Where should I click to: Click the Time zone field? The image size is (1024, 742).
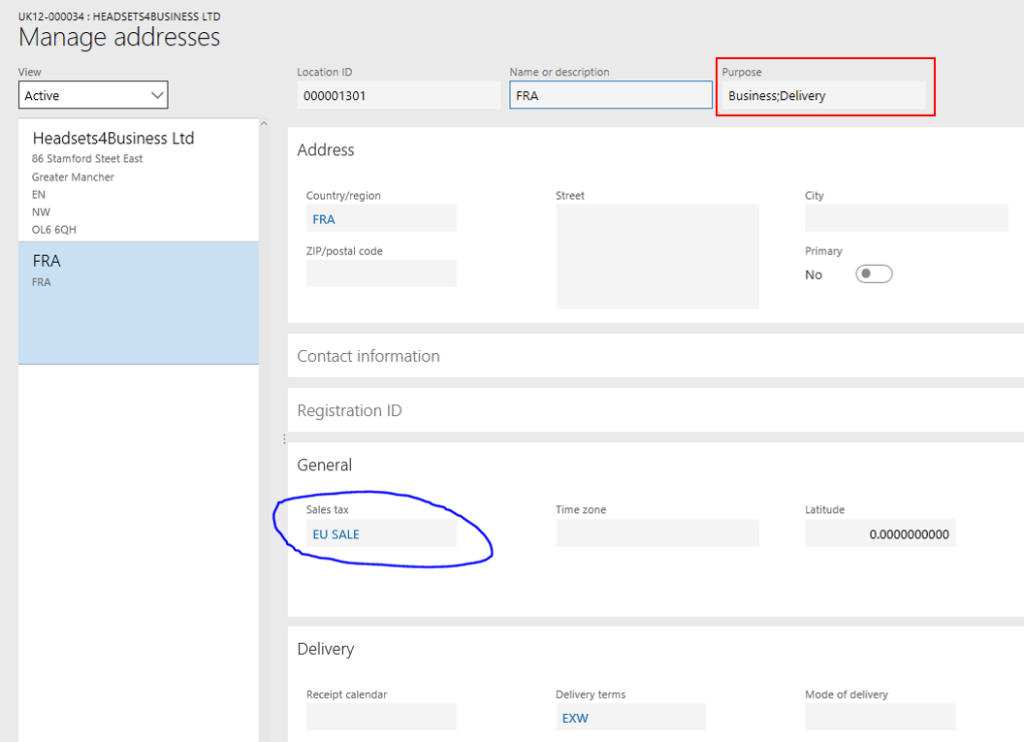point(657,533)
